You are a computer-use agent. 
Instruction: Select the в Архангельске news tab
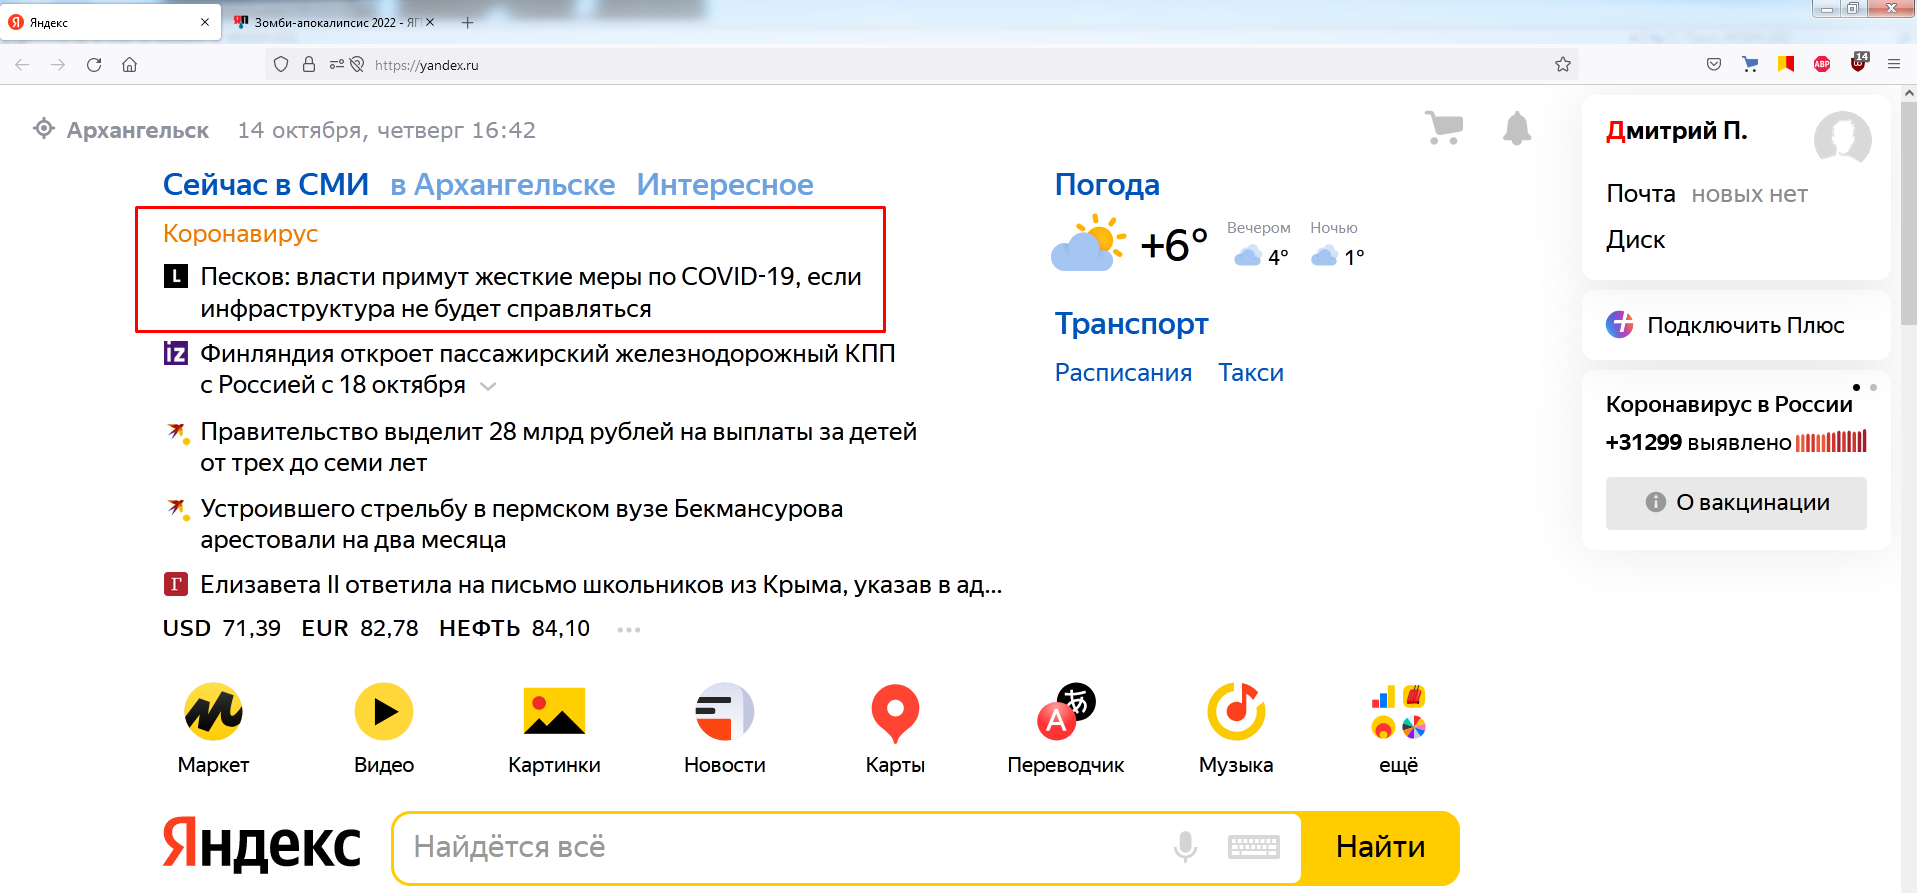[x=503, y=185]
